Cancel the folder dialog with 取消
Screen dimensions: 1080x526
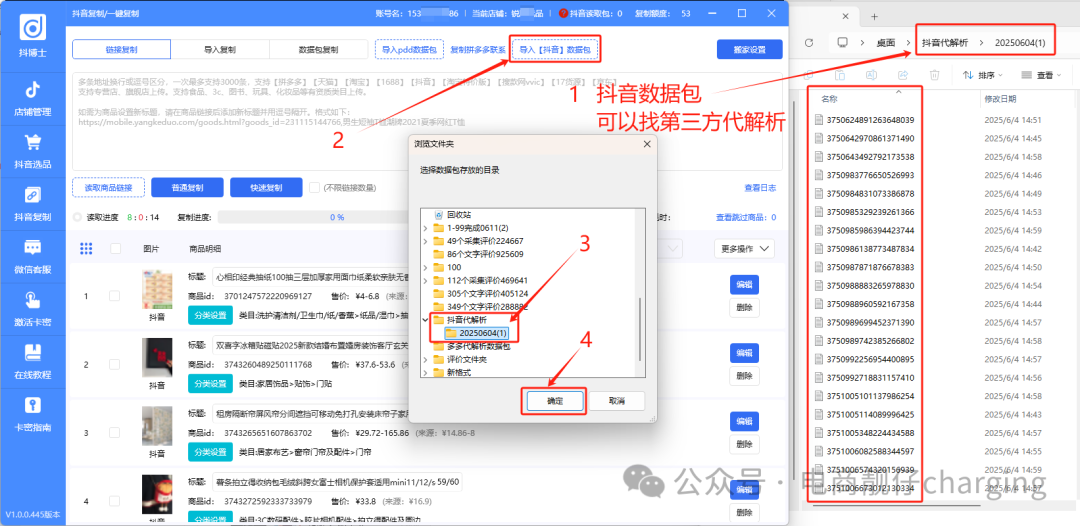(x=616, y=401)
